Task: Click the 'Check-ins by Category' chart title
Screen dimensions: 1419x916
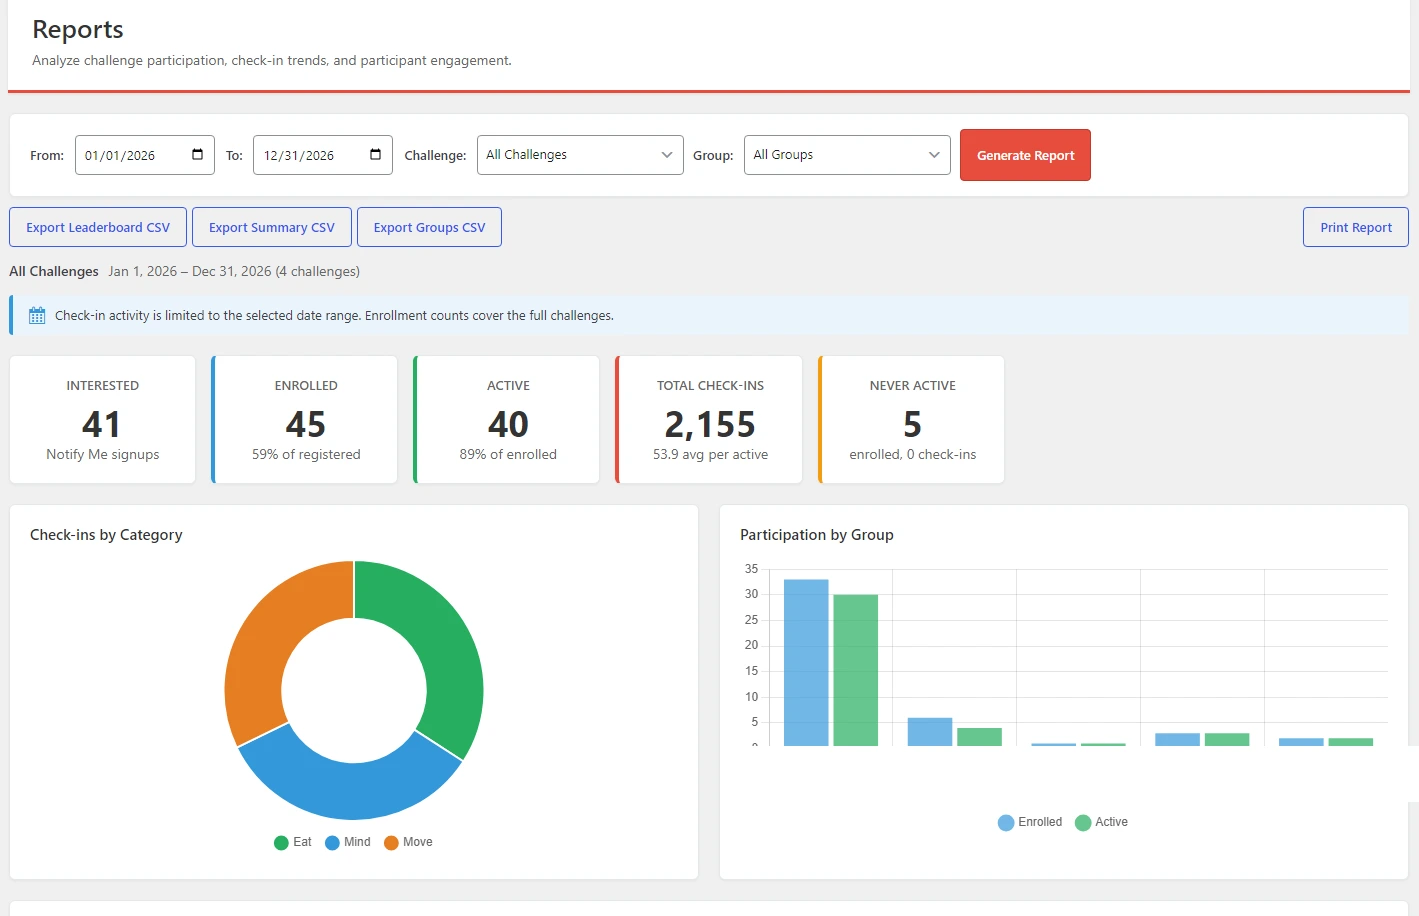Action: click(106, 535)
